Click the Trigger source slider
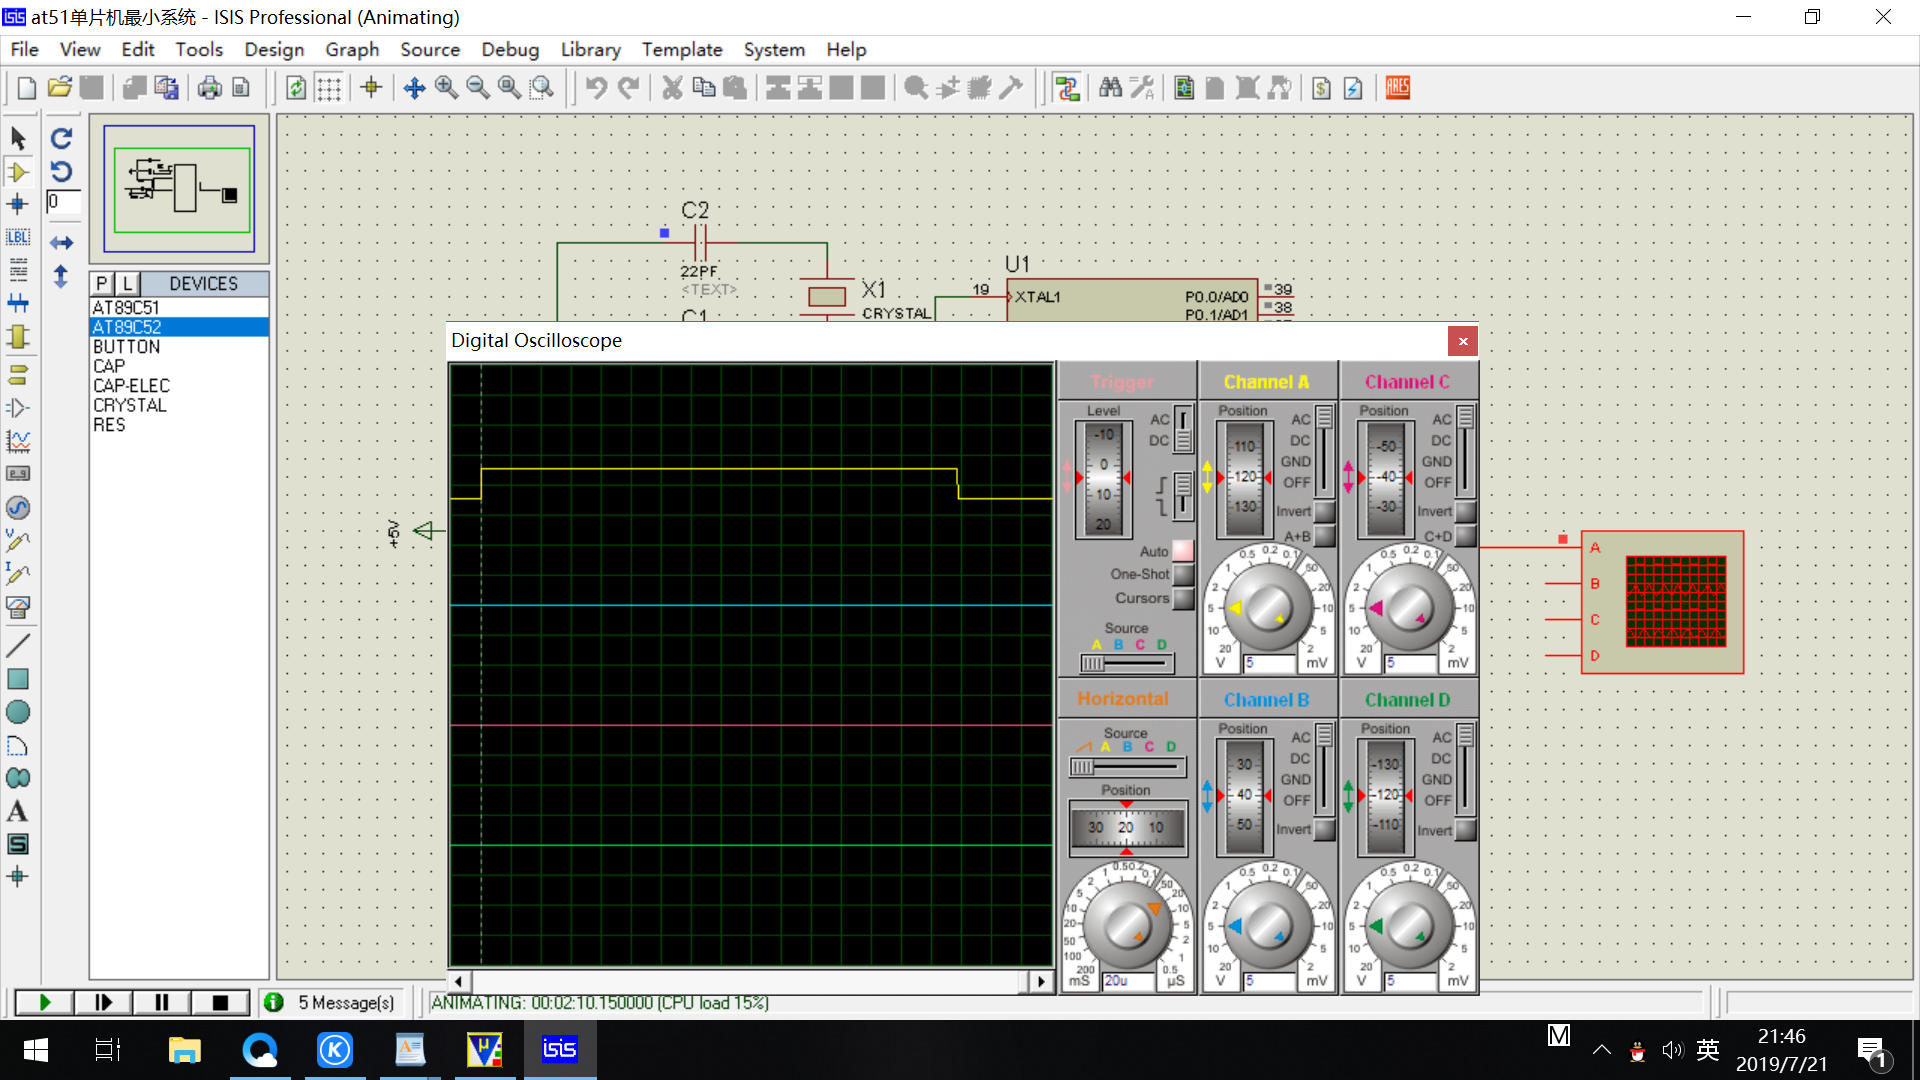The width and height of the screenshot is (1920, 1080). (1127, 663)
